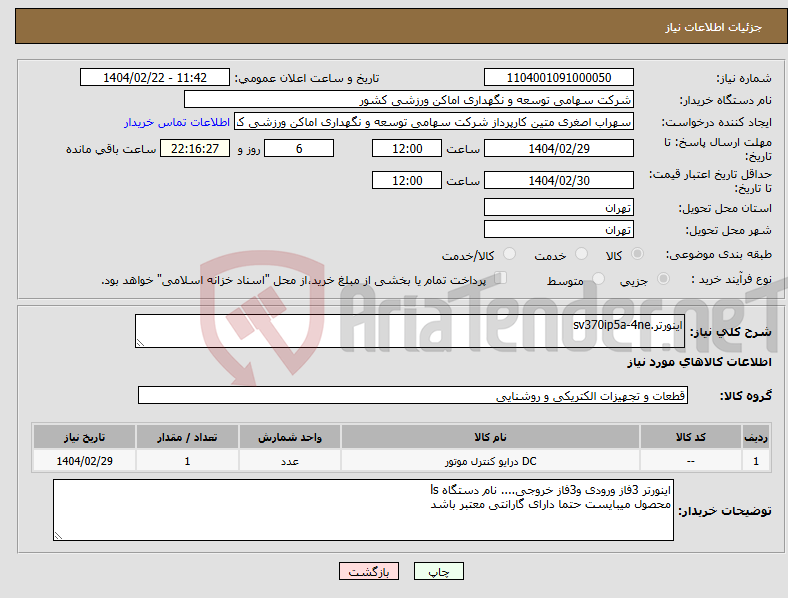Click the product code cell showing --

coord(691,461)
